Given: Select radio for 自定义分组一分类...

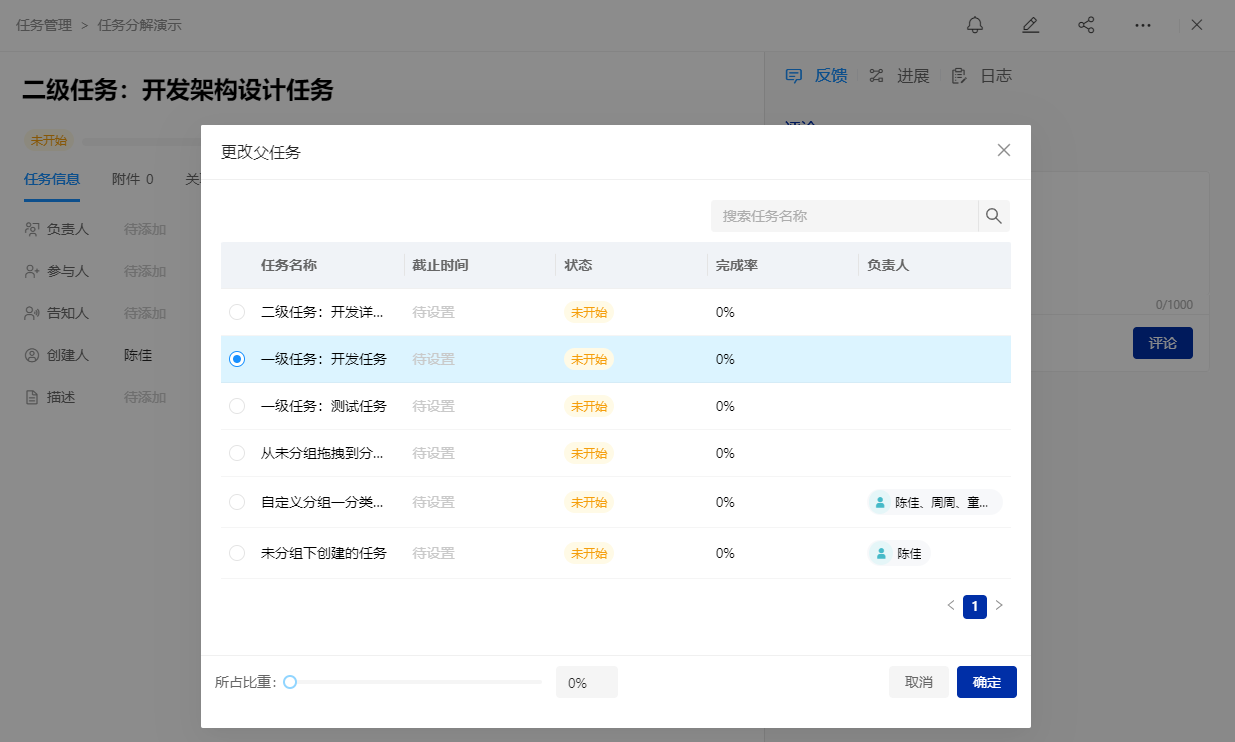Looking at the screenshot, I should coord(237,502).
